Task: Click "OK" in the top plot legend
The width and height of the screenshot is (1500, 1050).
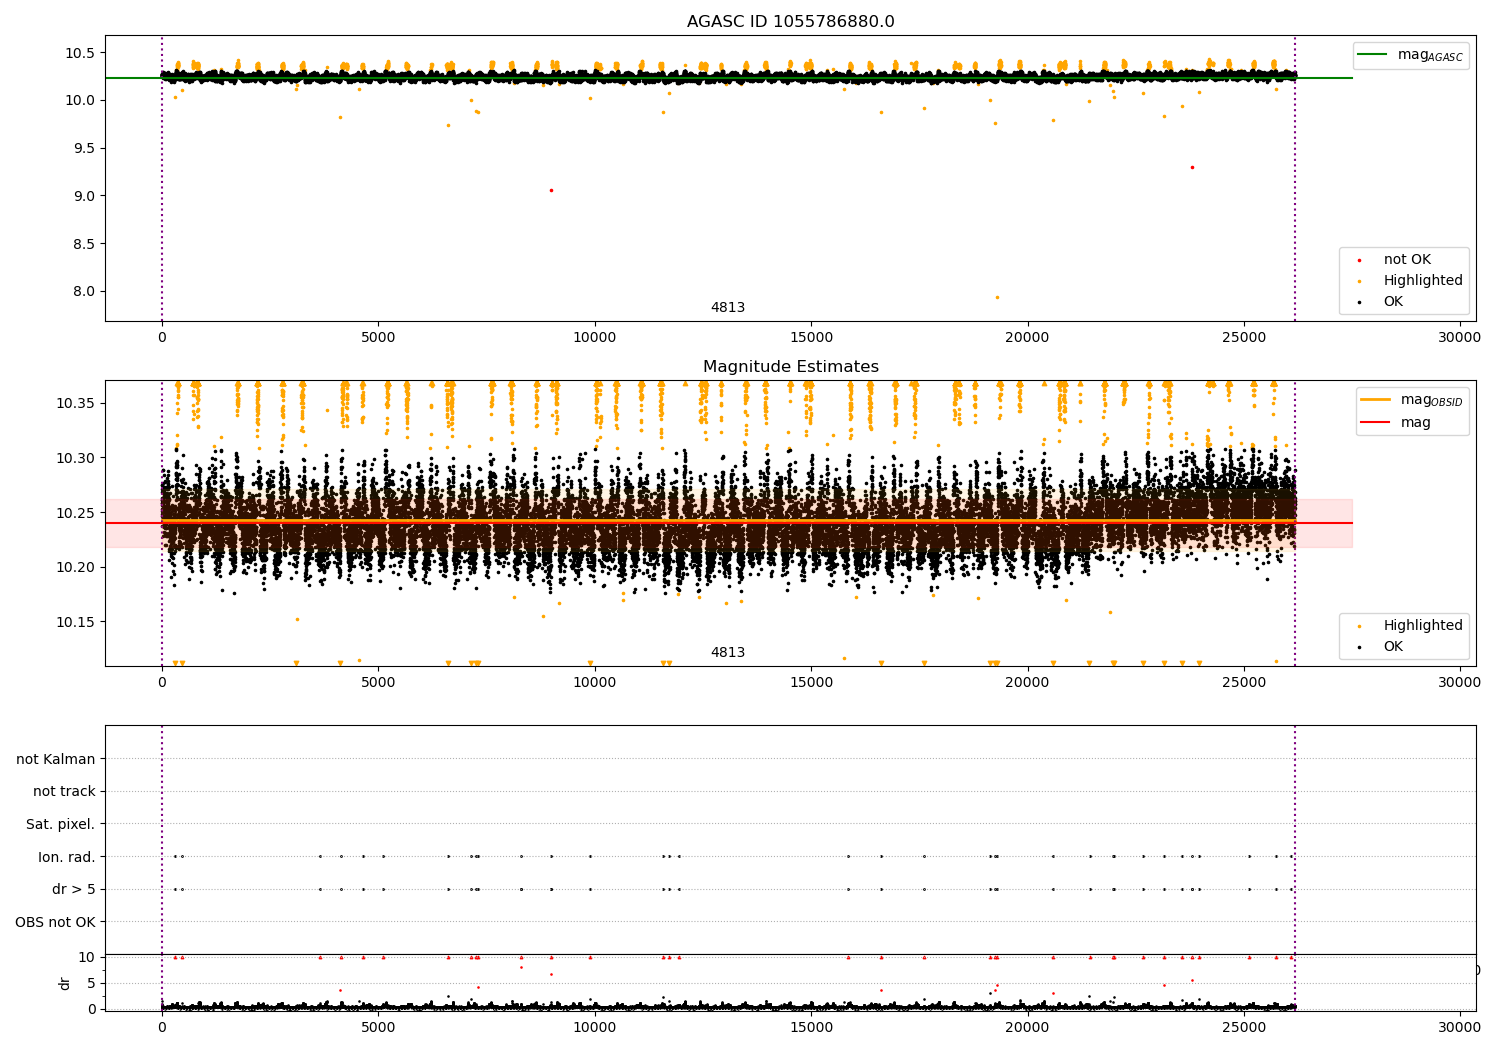Action: [1381, 302]
